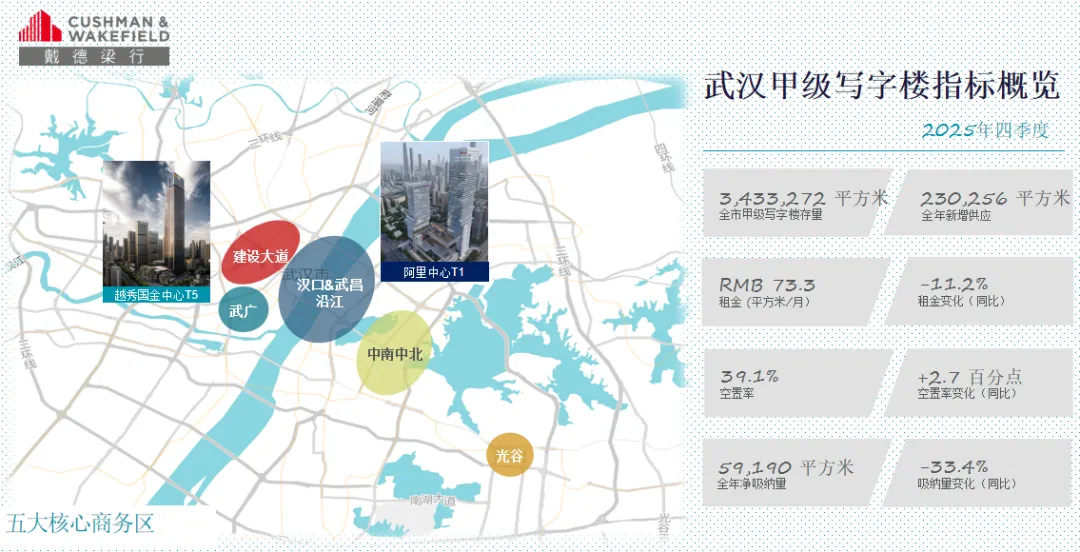Click the 南湖大道 road label

[x=433, y=501]
